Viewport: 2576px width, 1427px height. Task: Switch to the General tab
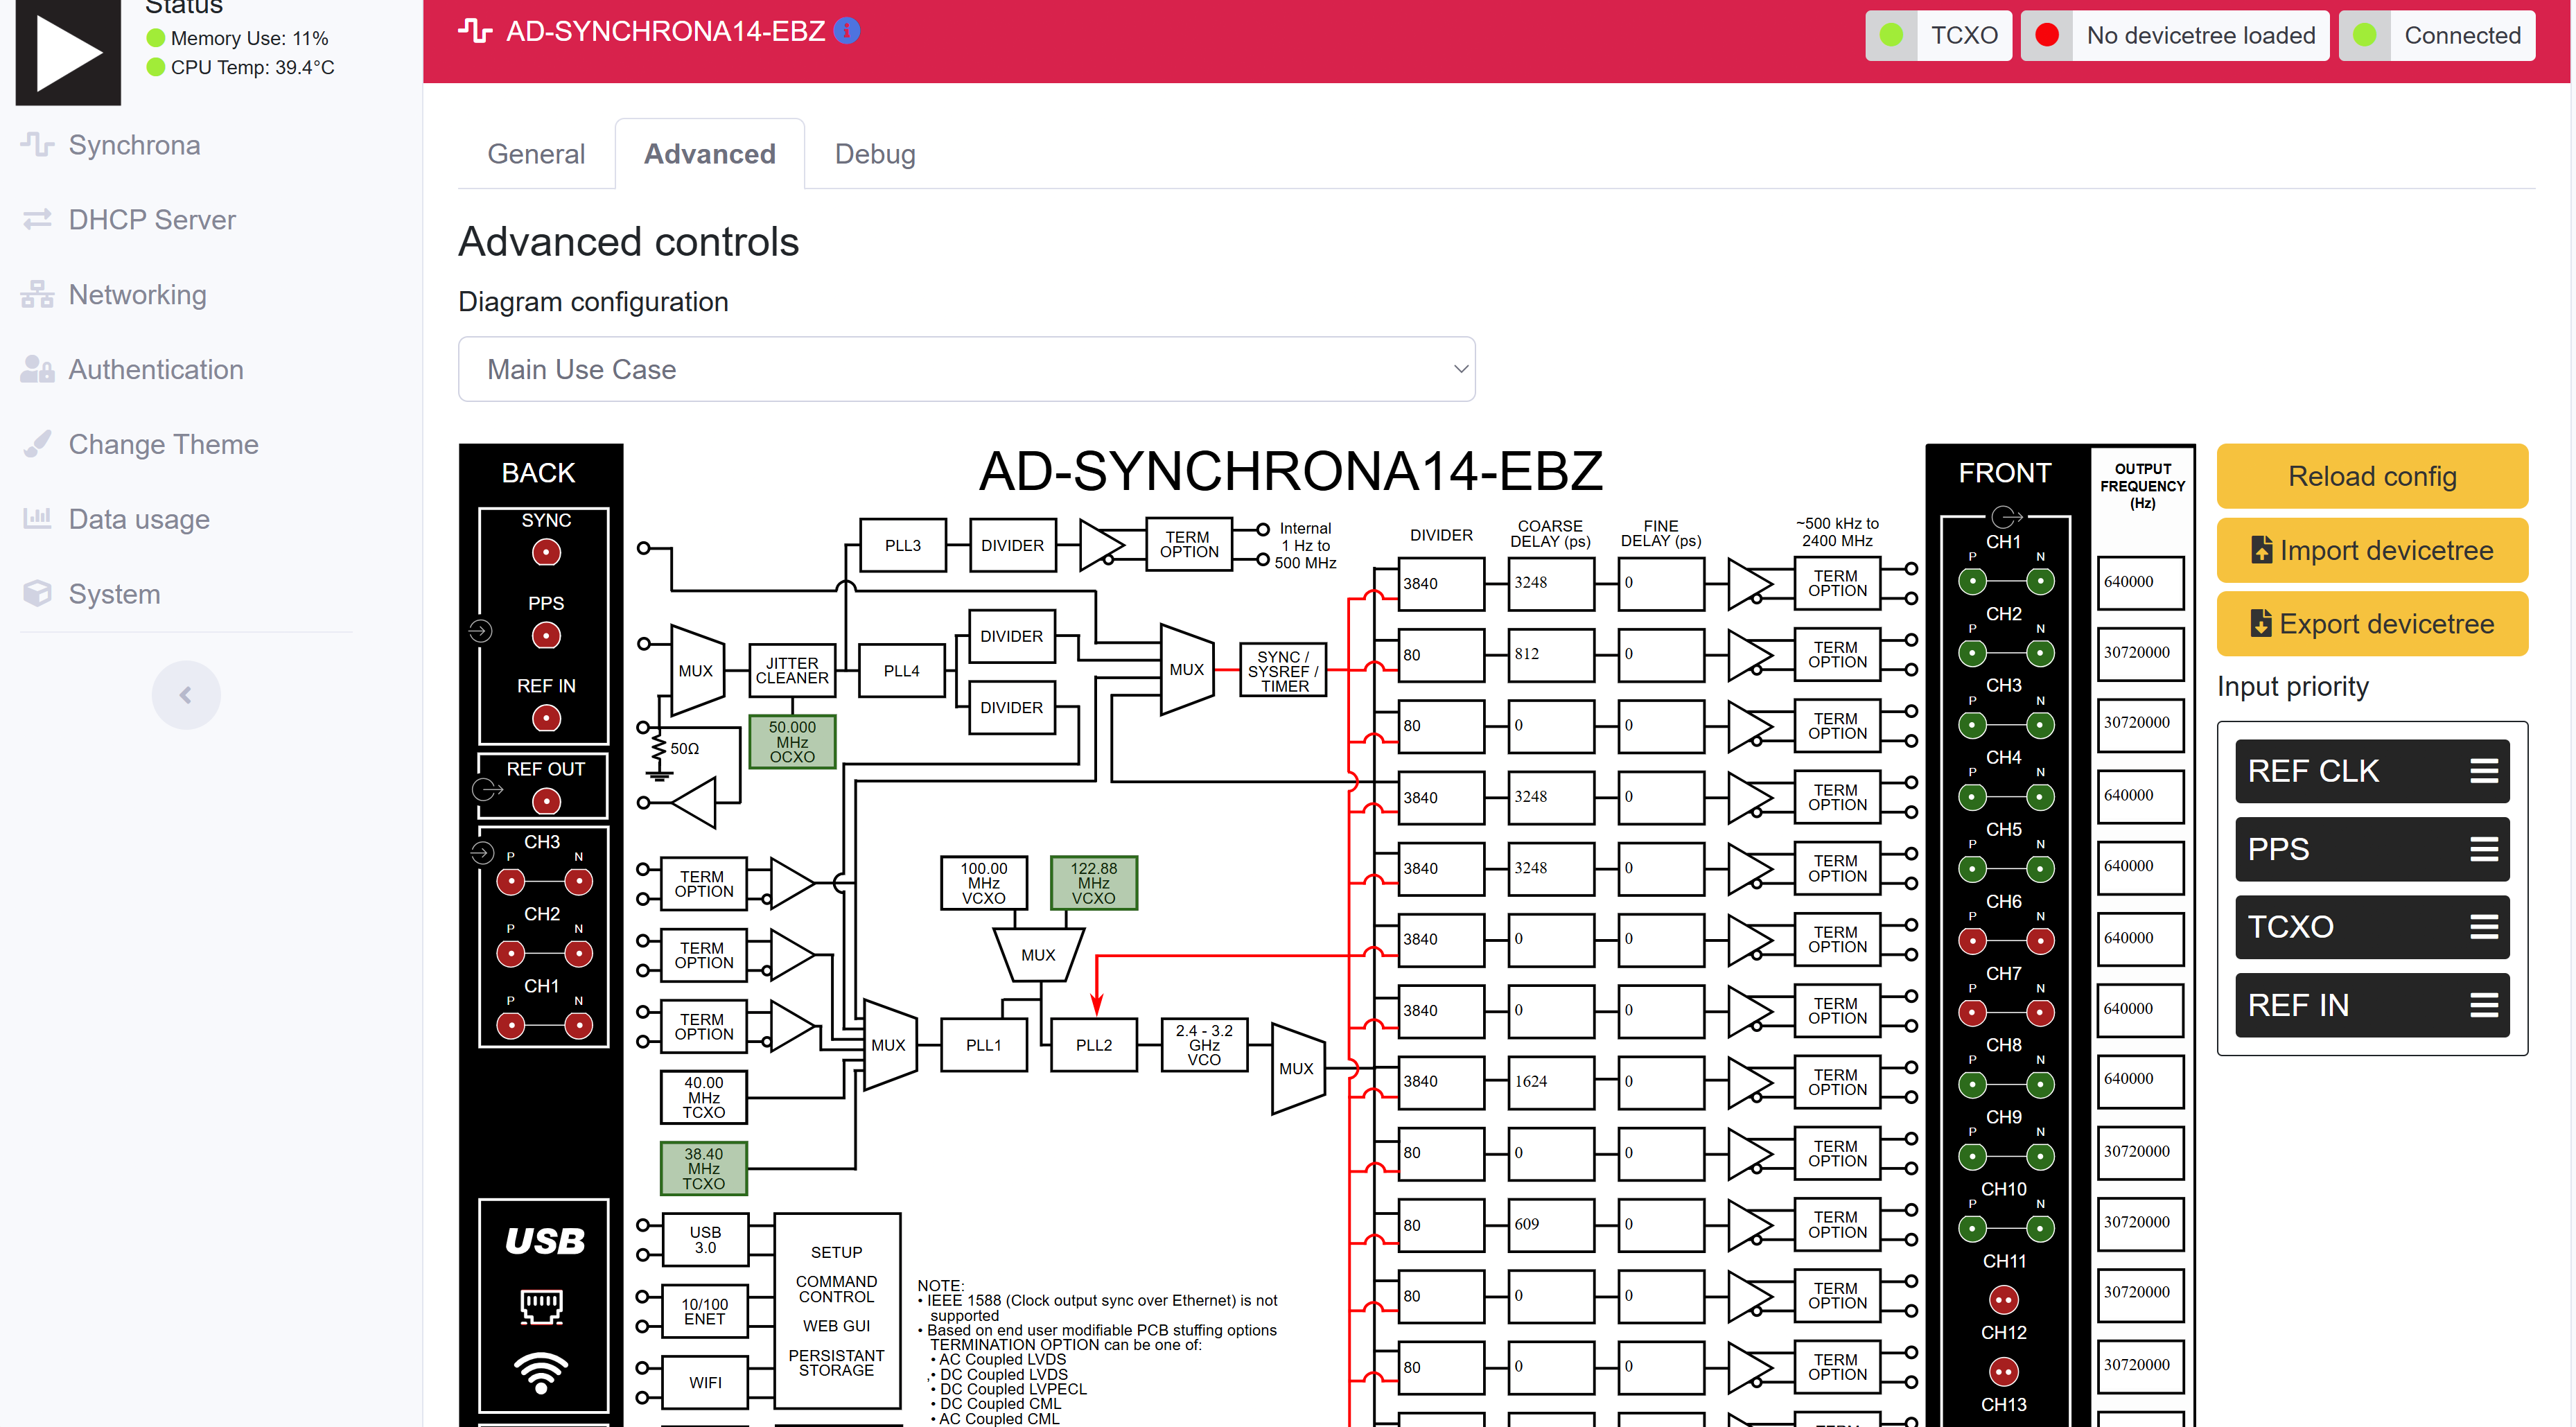click(x=536, y=154)
